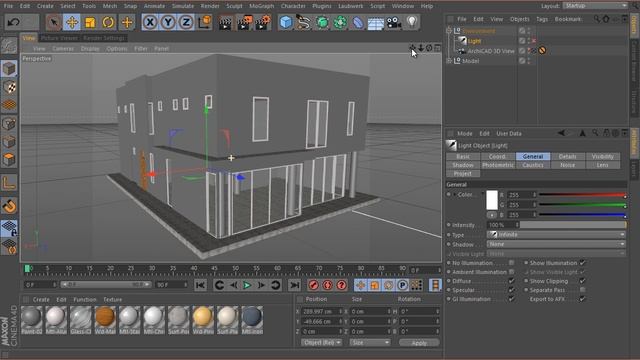Click the Record Active Objects red button
640x360 pixels.
pyautogui.click(x=313, y=285)
